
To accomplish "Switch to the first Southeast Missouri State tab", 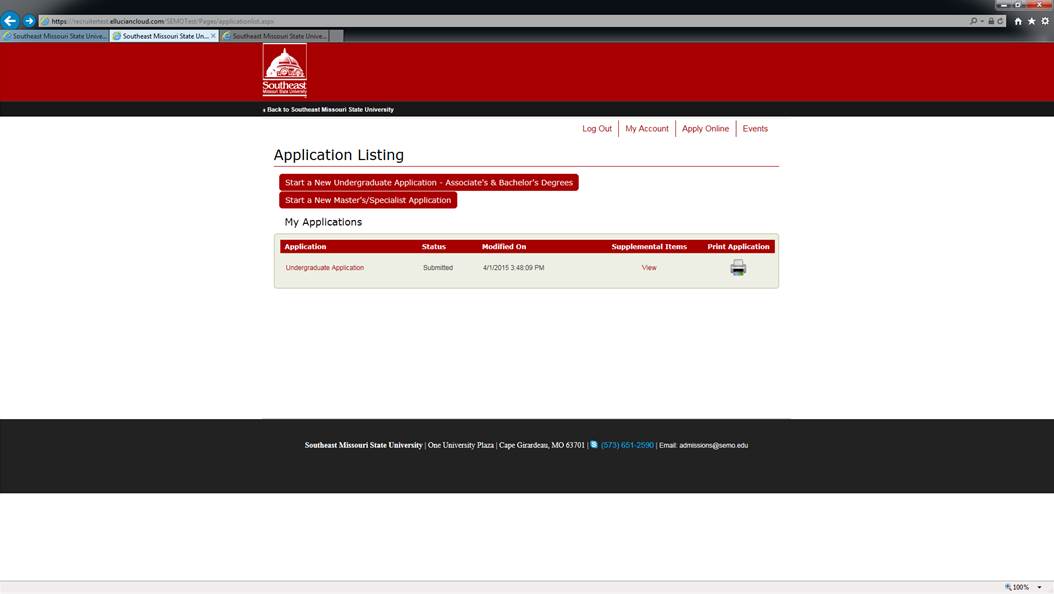I will (55, 36).
